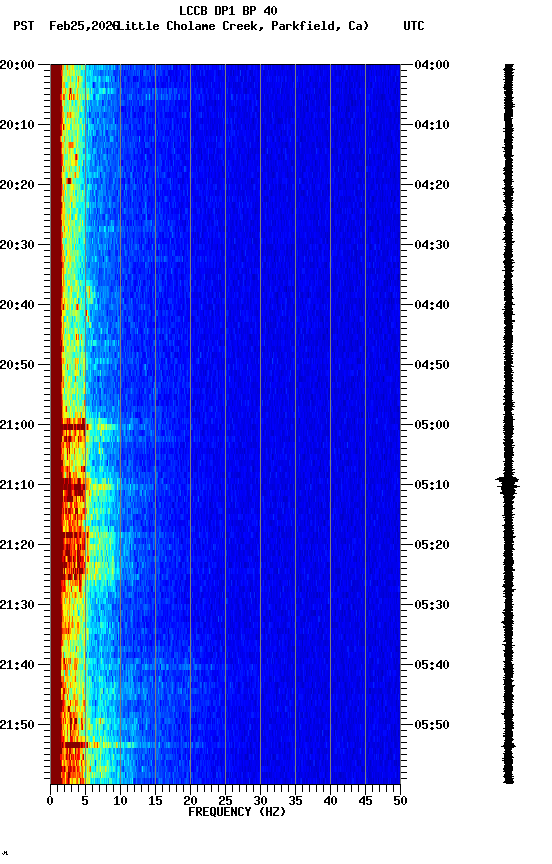This screenshot has height=864, width=552.
Task: Click the 'UTC' timezone label
Action: click(x=414, y=26)
